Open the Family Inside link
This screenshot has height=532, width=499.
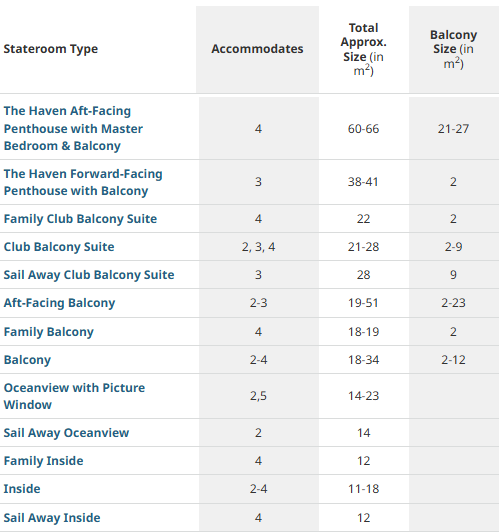43,461
